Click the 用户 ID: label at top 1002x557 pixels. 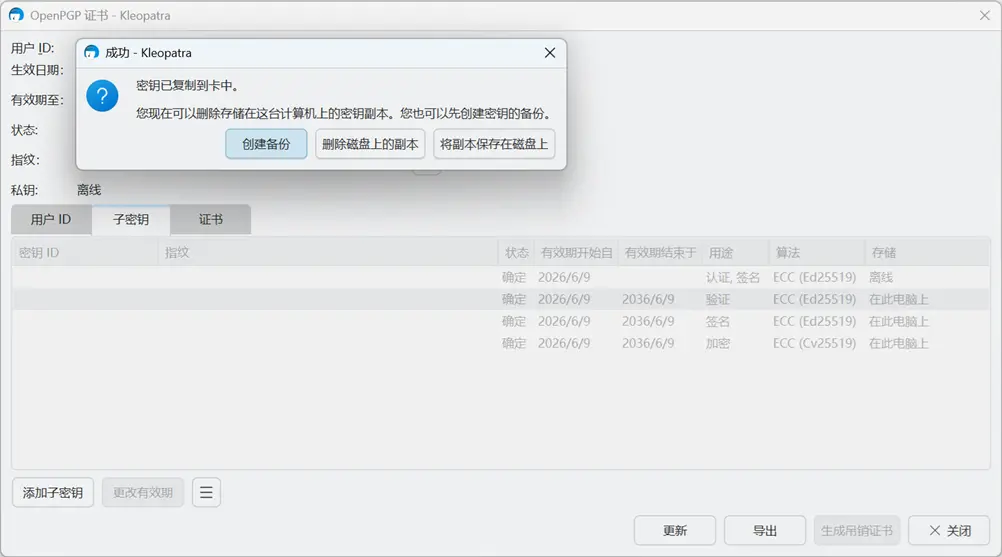pos(33,48)
